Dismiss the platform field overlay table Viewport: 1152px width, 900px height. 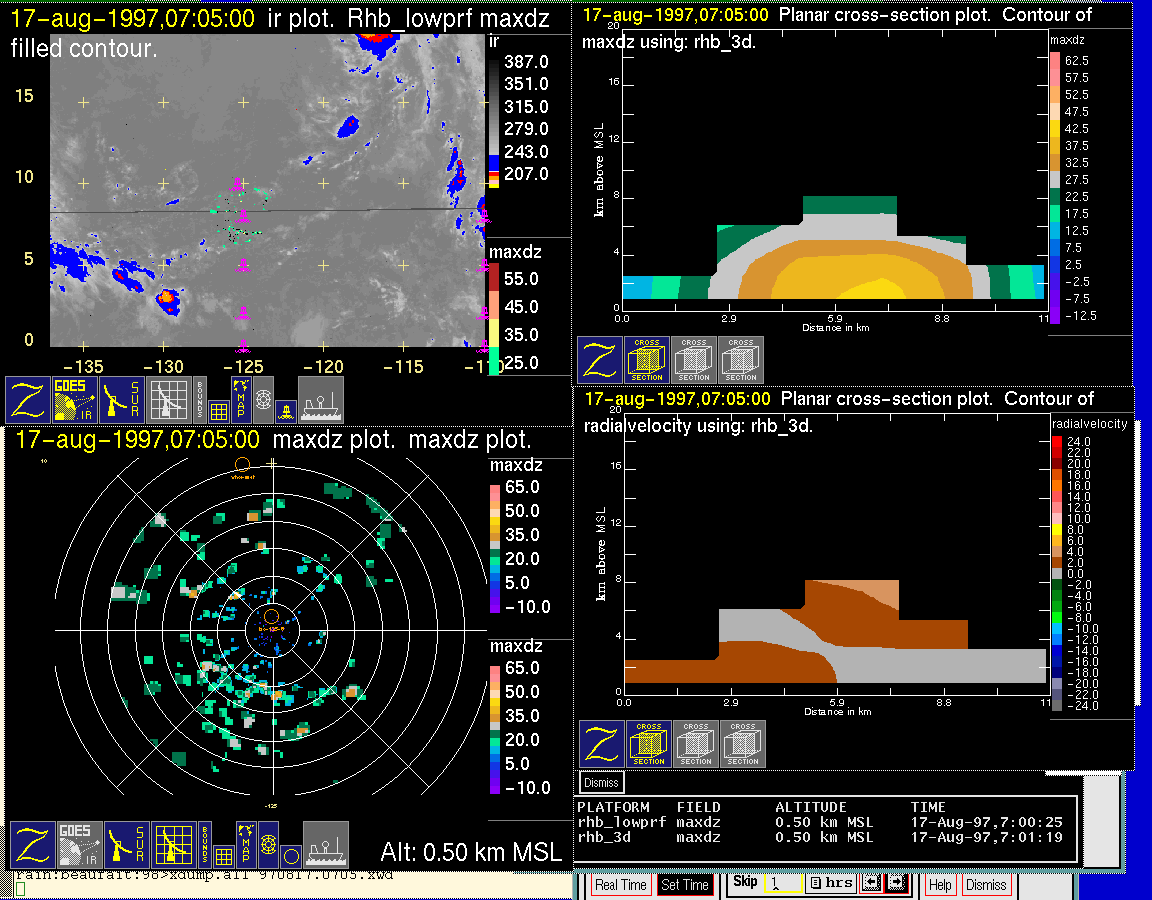tap(602, 782)
